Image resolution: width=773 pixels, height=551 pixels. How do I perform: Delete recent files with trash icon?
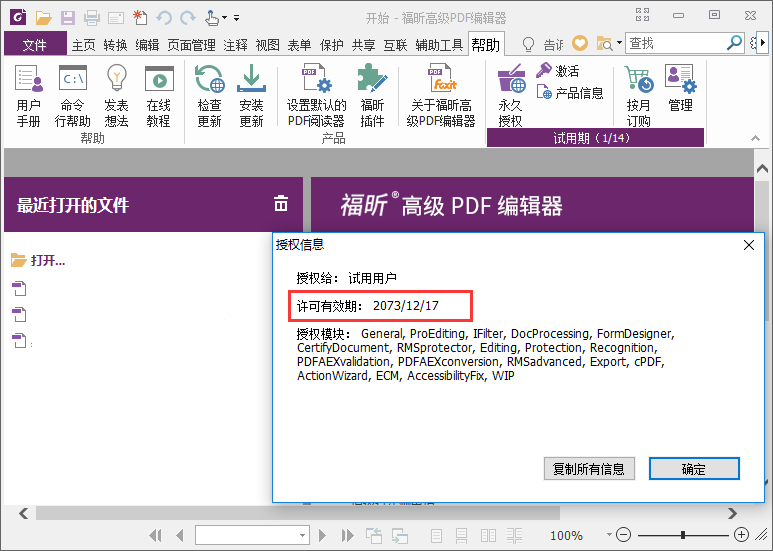point(281,204)
